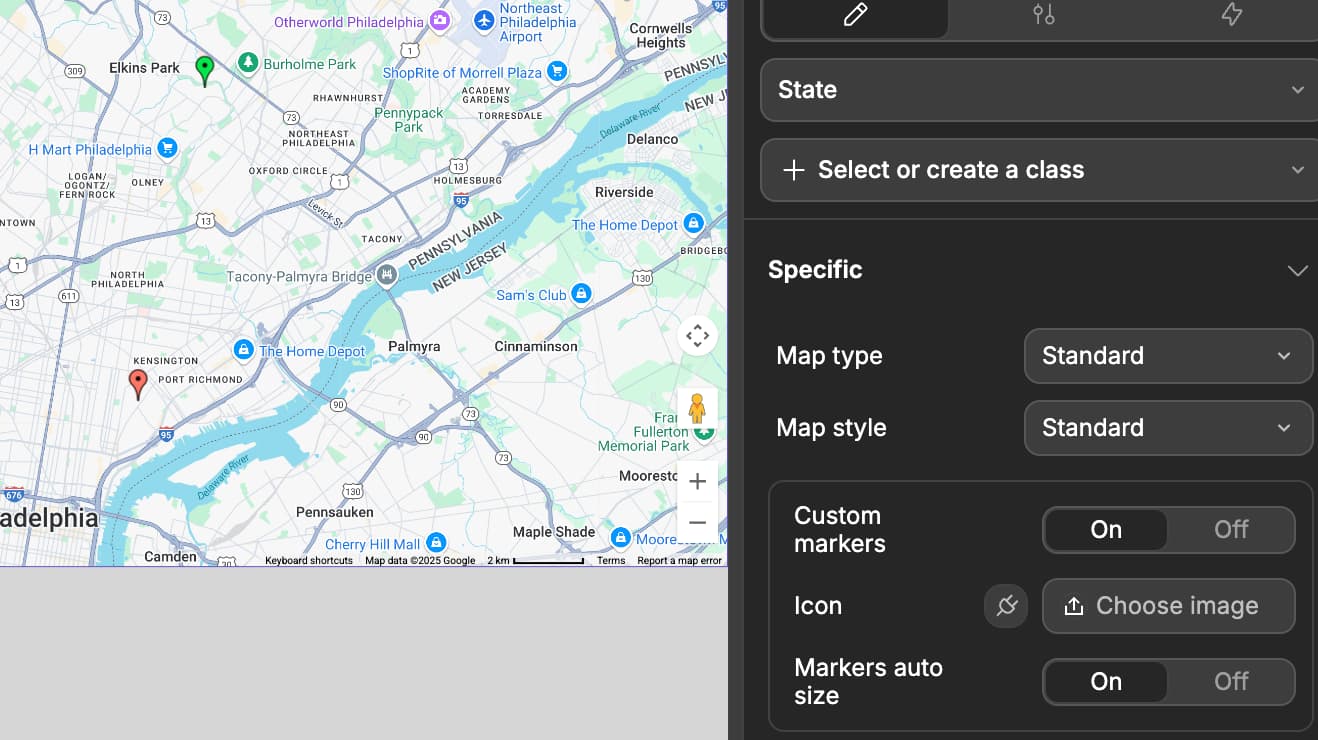Open Select or create a class dropdown

[x=1039, y=170]
